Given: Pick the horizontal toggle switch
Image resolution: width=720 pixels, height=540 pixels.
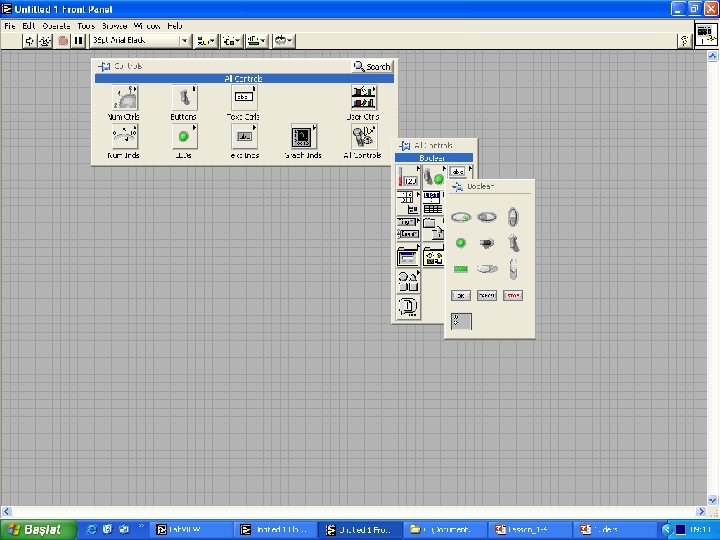Looking at the screenshot, I should coord(487,243).
